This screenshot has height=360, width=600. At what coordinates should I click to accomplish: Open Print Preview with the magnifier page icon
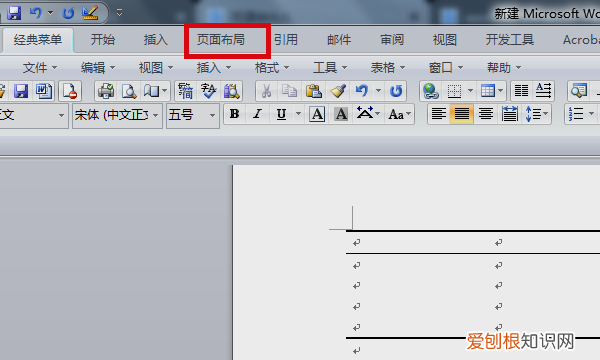click(129, 91)
